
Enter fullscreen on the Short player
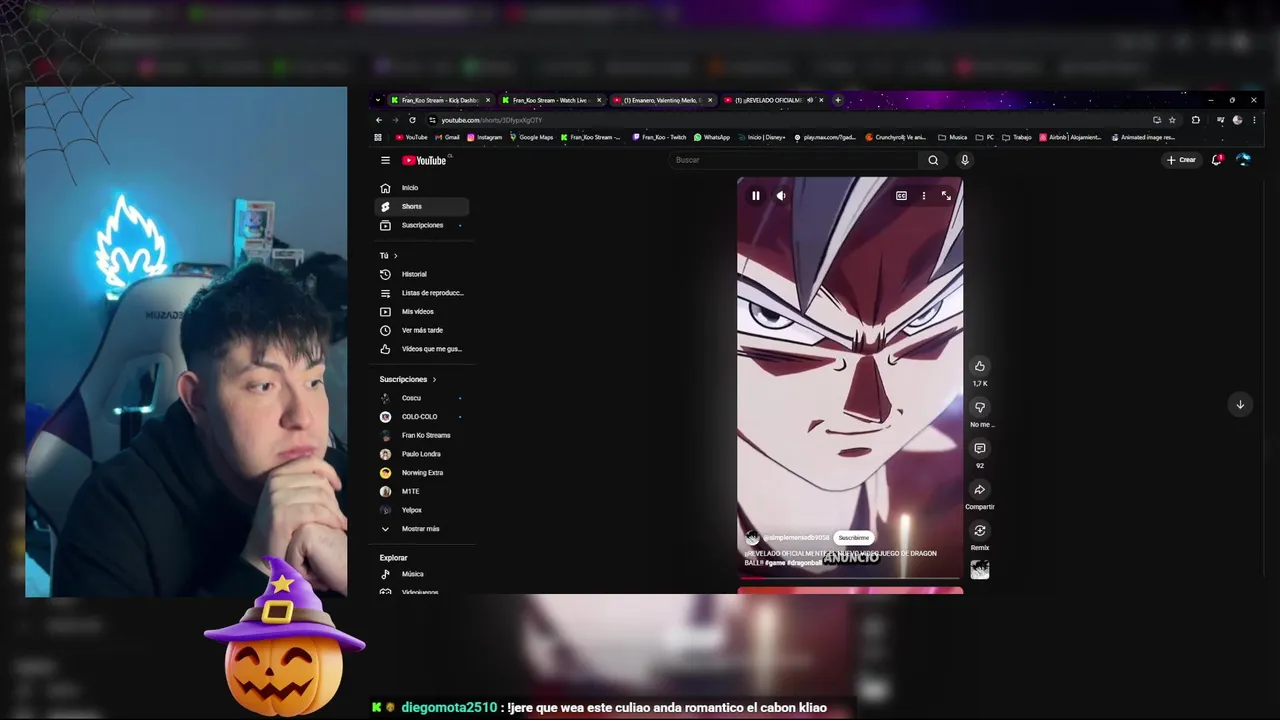946,196
